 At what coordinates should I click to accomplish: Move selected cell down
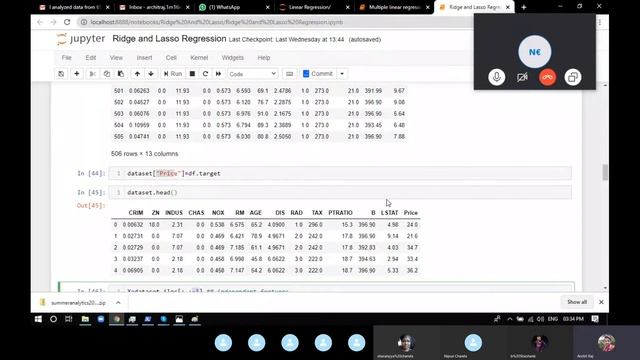point(151,74)
